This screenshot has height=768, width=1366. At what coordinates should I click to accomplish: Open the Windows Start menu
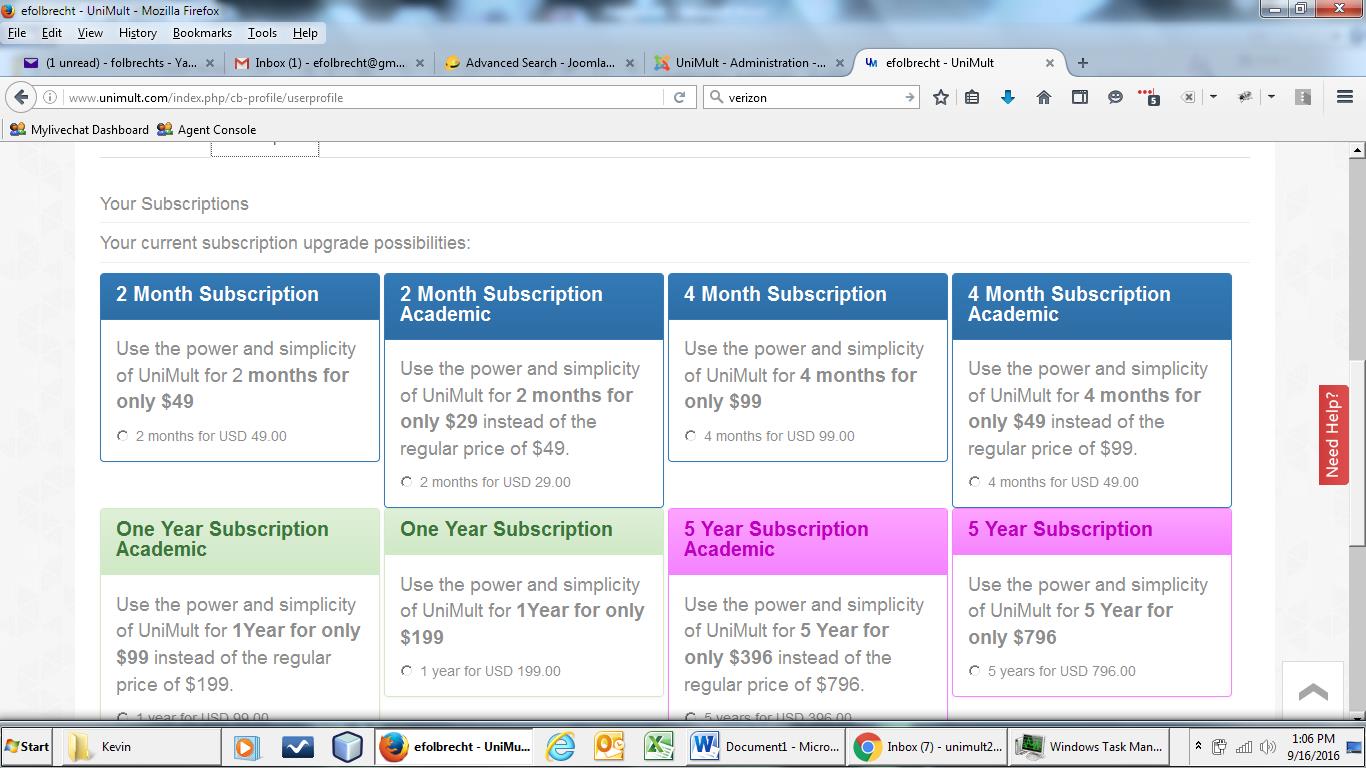click(28, 747)
